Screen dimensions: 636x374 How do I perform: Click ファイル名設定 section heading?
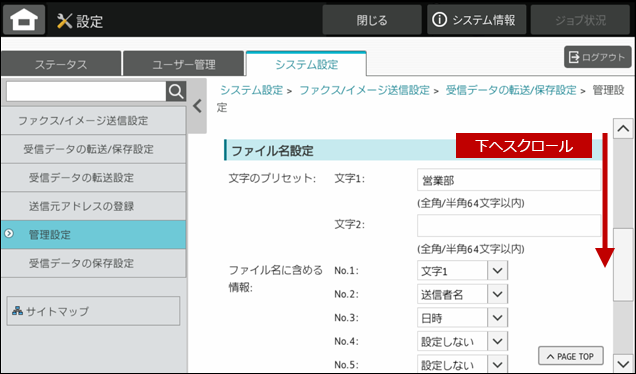pos(273,150)
